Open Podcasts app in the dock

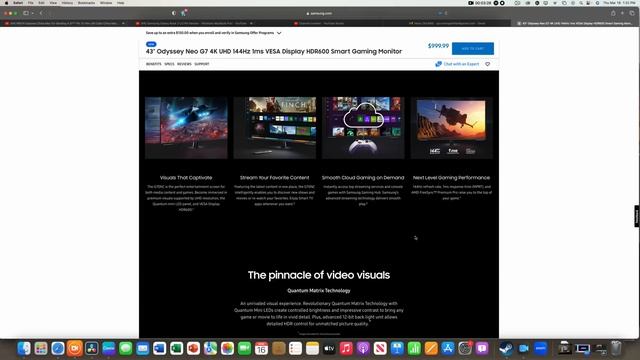point(363,348)
